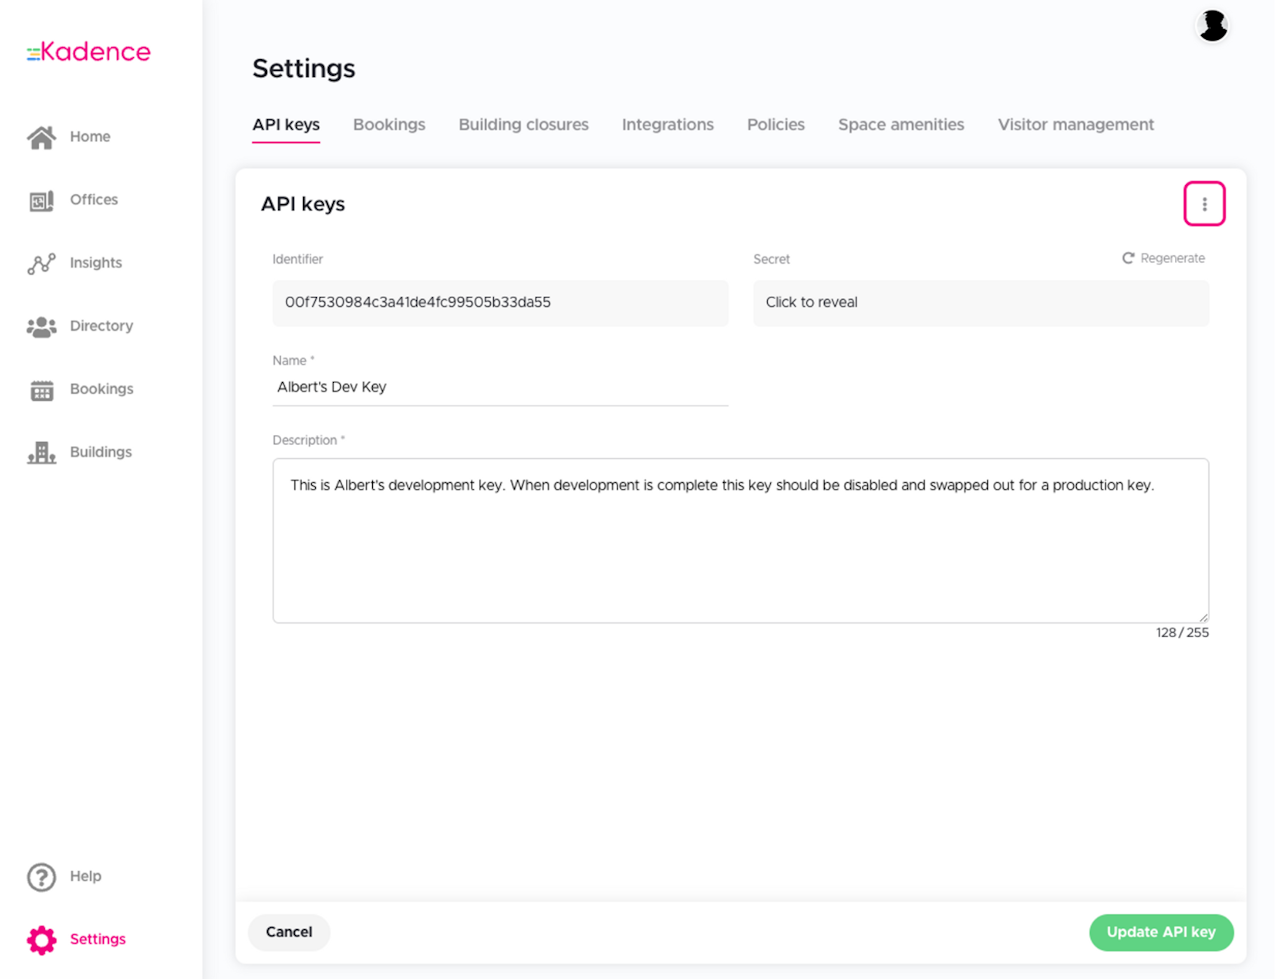Open the three-dot API key options menu
The image size is (1280, 979).
tap(1204, 204)
